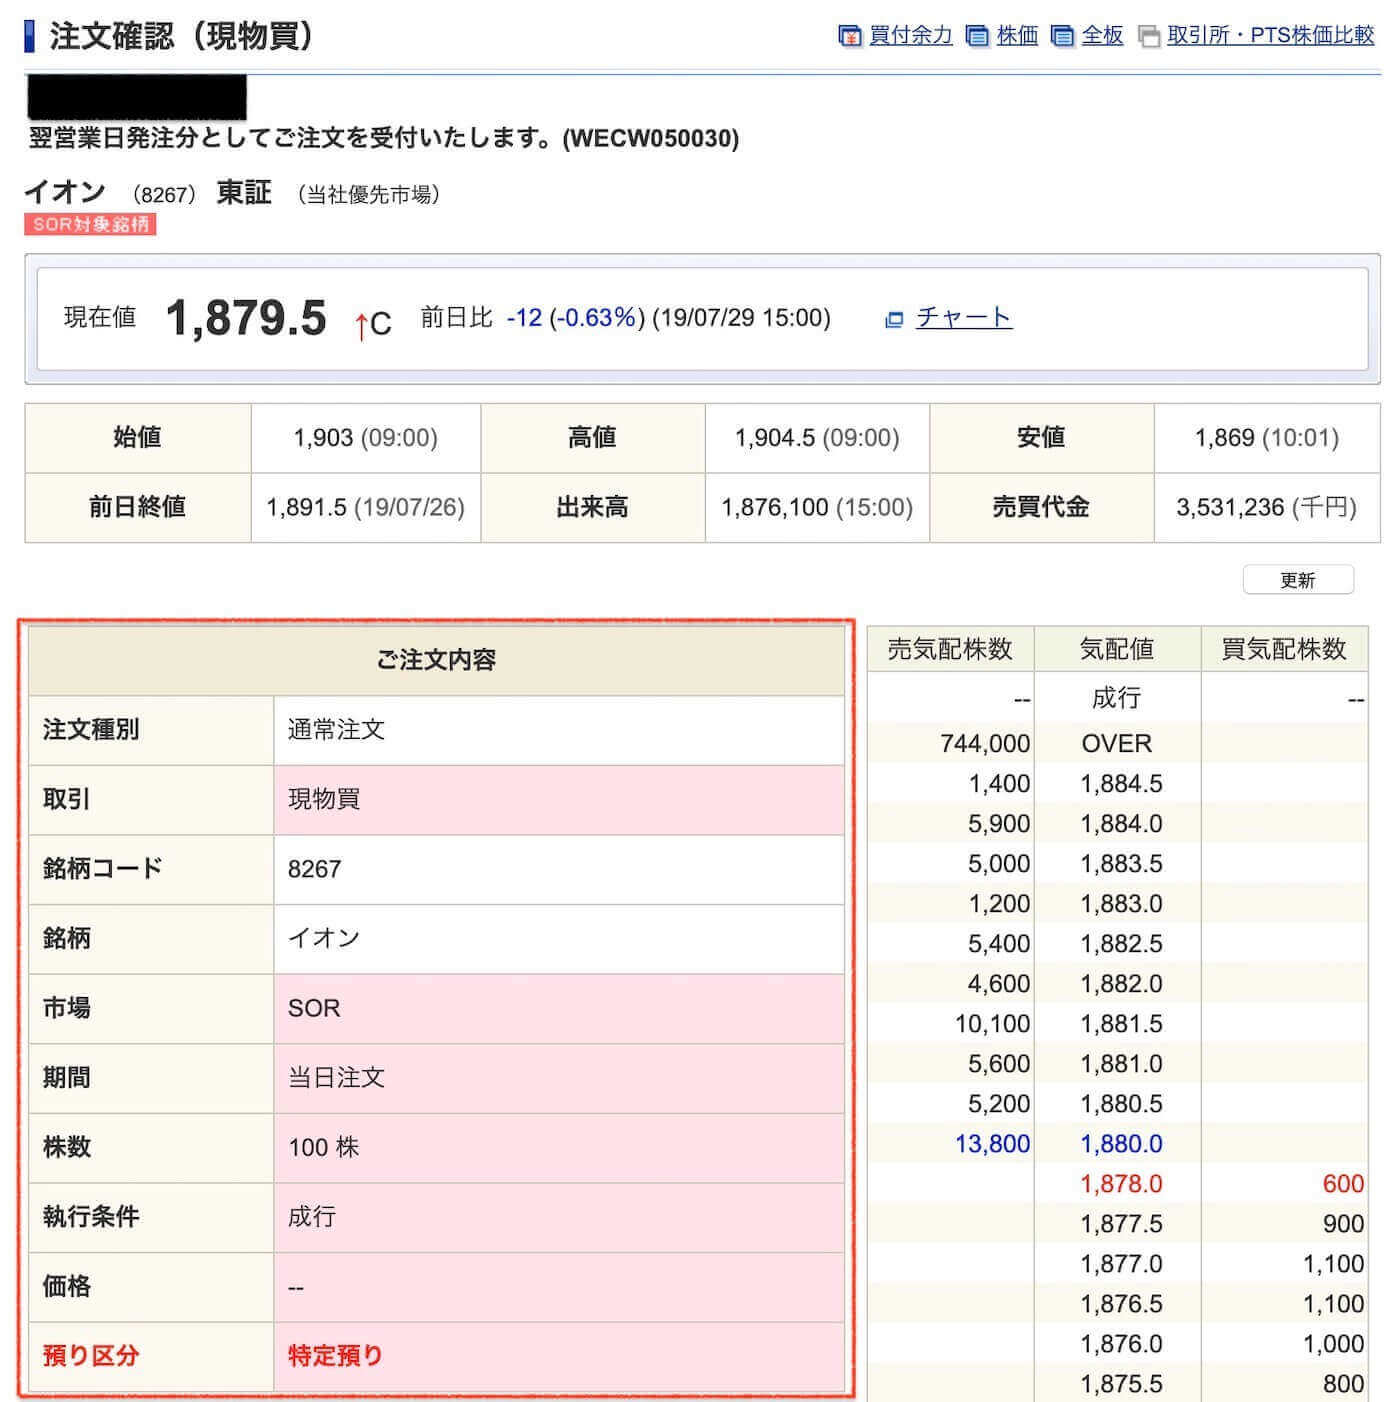Click the SOR market value

point(314,1008)
